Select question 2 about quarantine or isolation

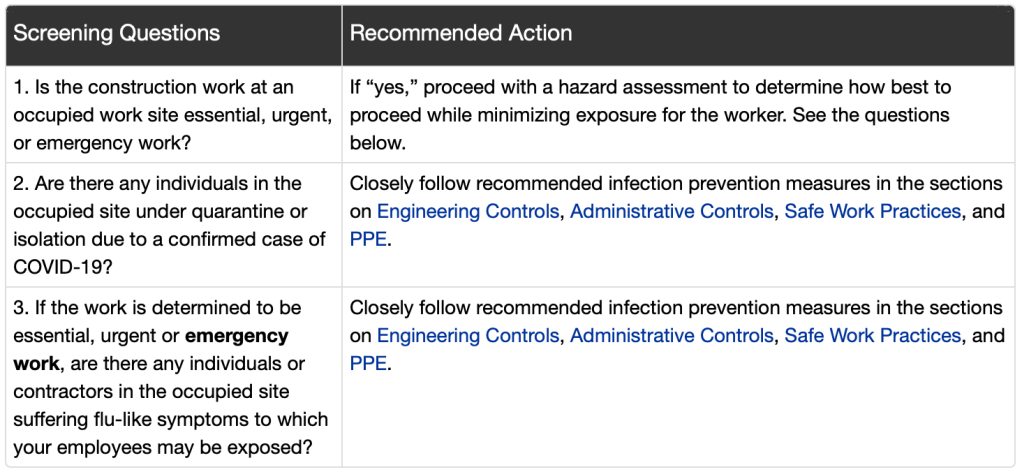170,211
